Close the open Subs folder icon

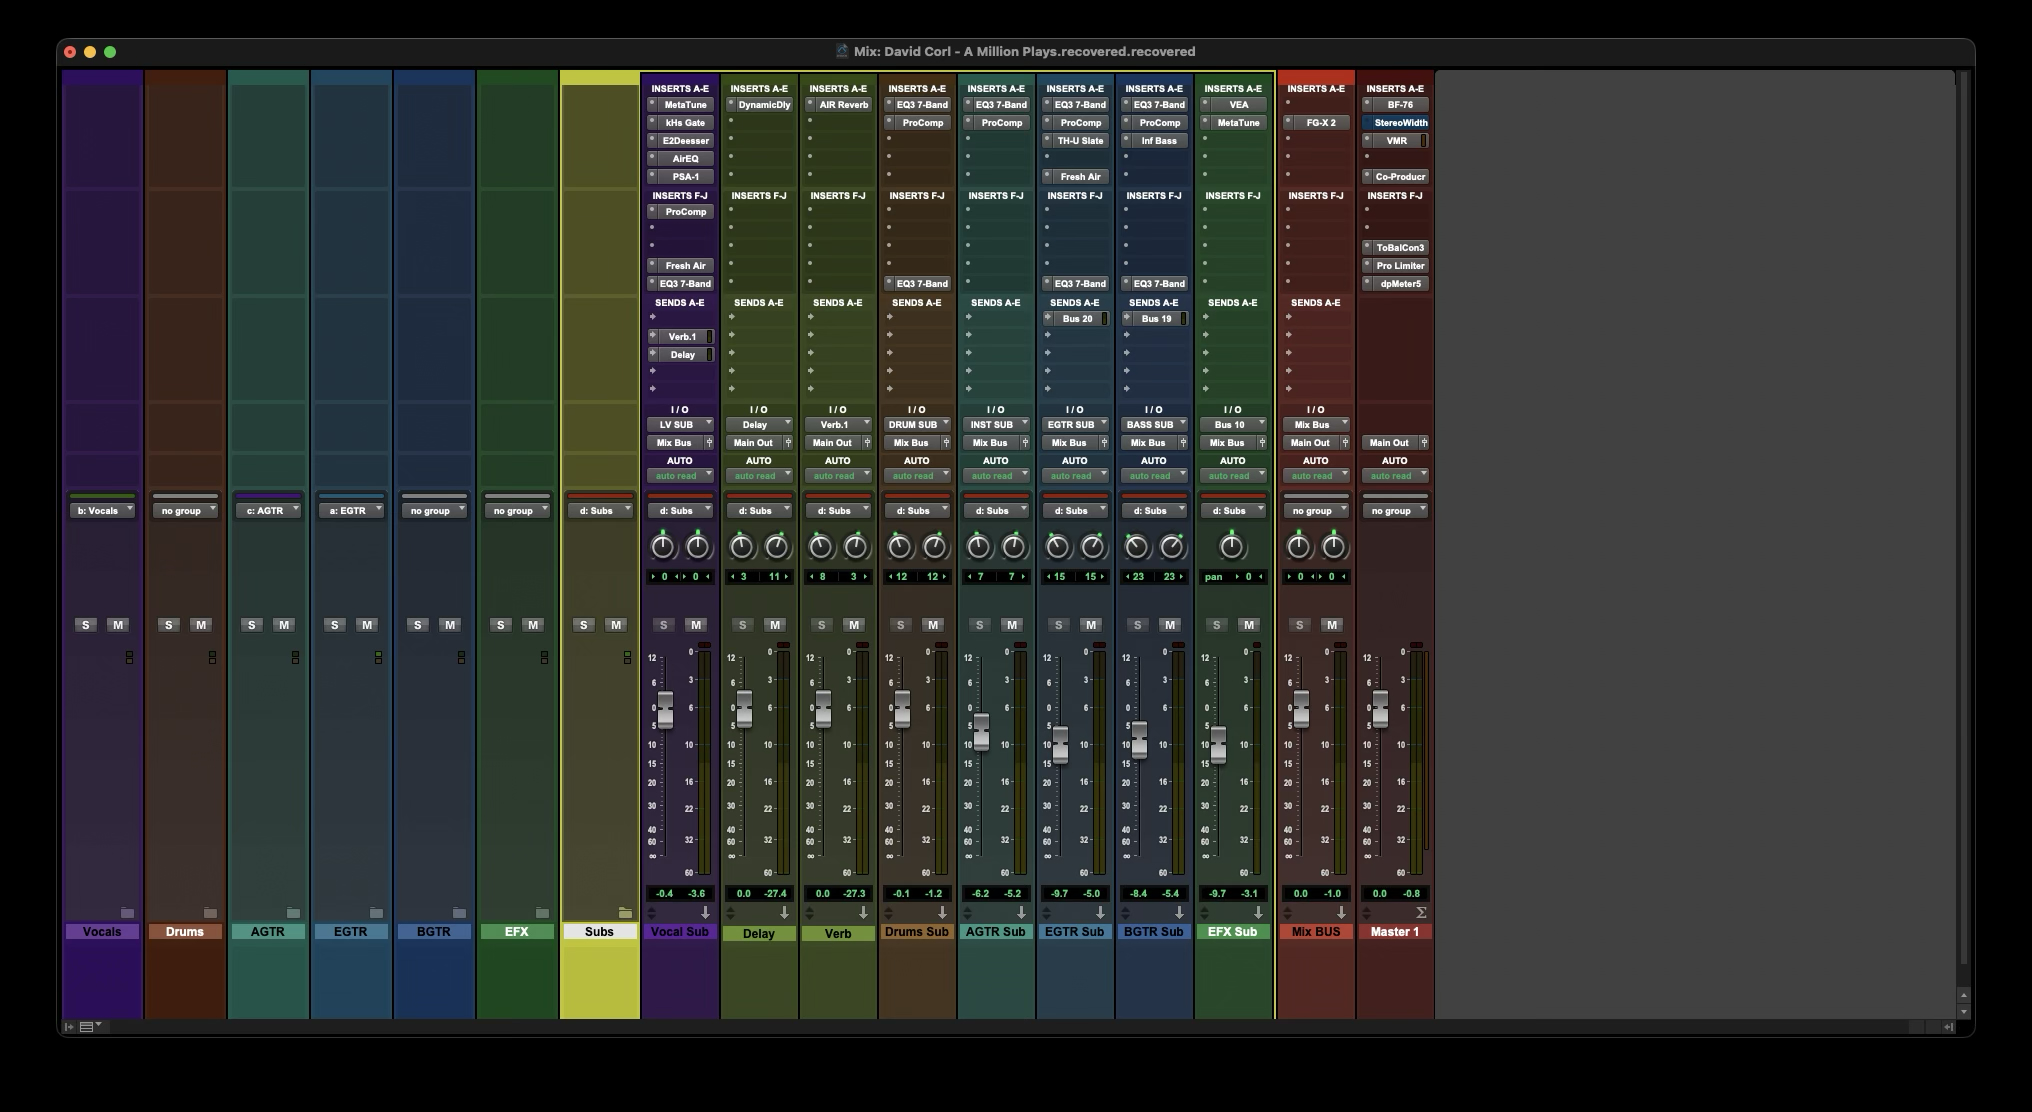coord(625,913)
